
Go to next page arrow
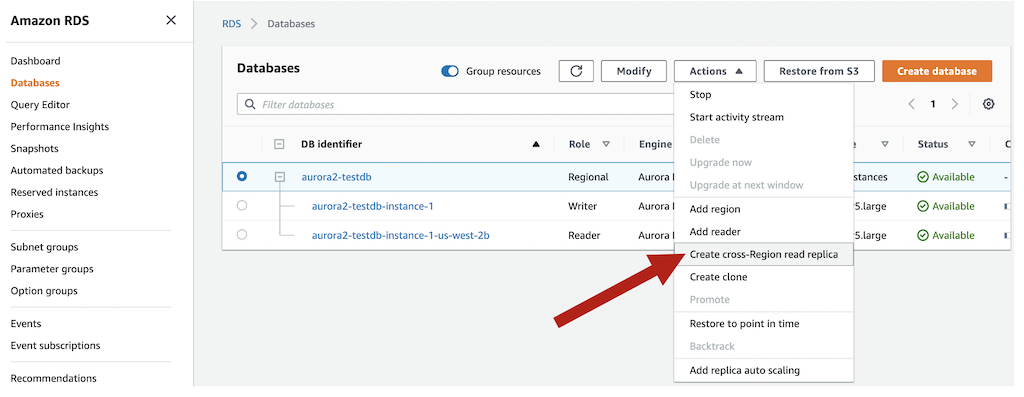point(955,104)
